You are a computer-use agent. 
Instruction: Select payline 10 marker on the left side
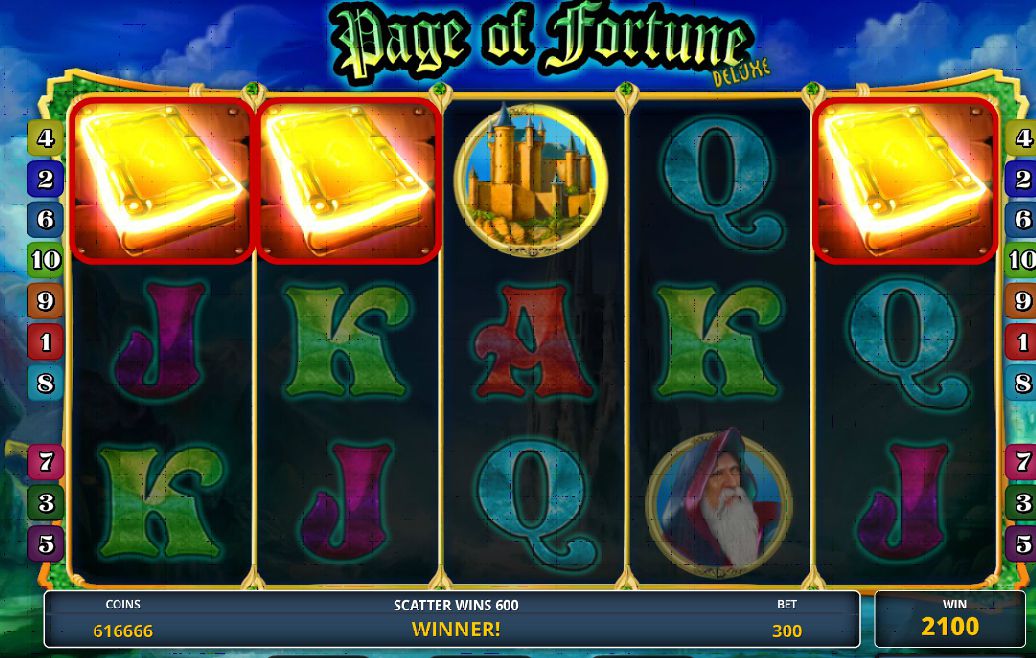tap(45, 260)
